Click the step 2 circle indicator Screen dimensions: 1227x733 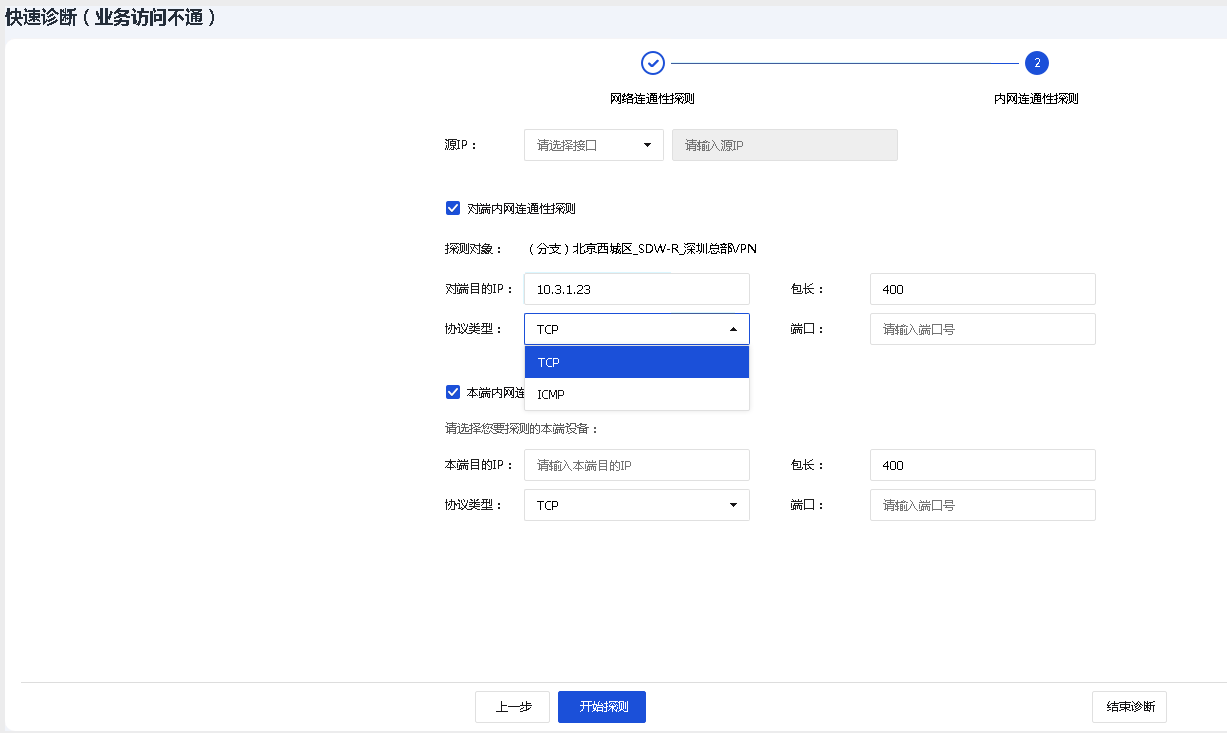[1037, 63]
